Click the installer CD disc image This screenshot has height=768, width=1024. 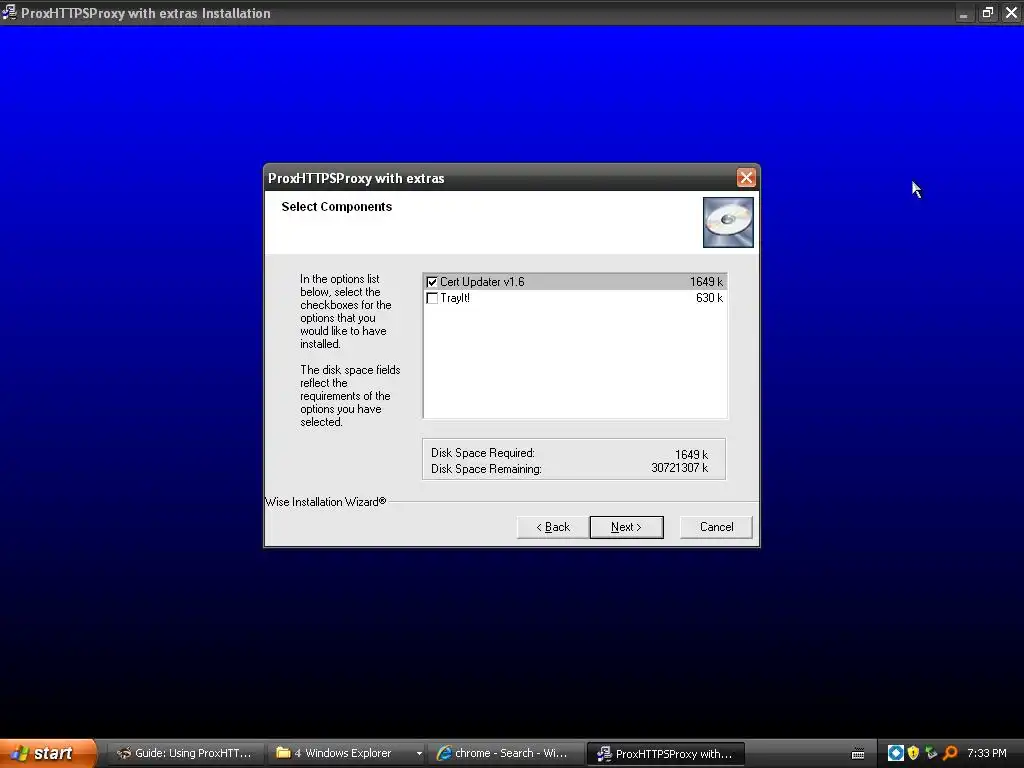tap(728, 223)
